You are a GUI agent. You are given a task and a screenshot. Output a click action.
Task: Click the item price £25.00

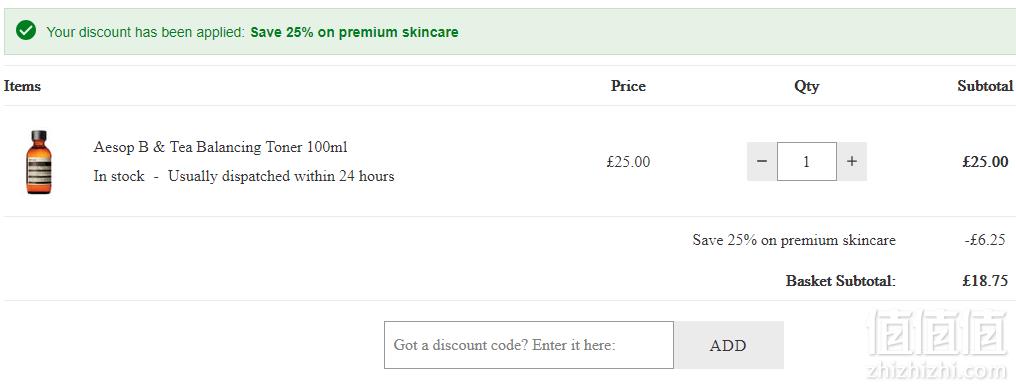pyautogui.click(x=628, y=162)
